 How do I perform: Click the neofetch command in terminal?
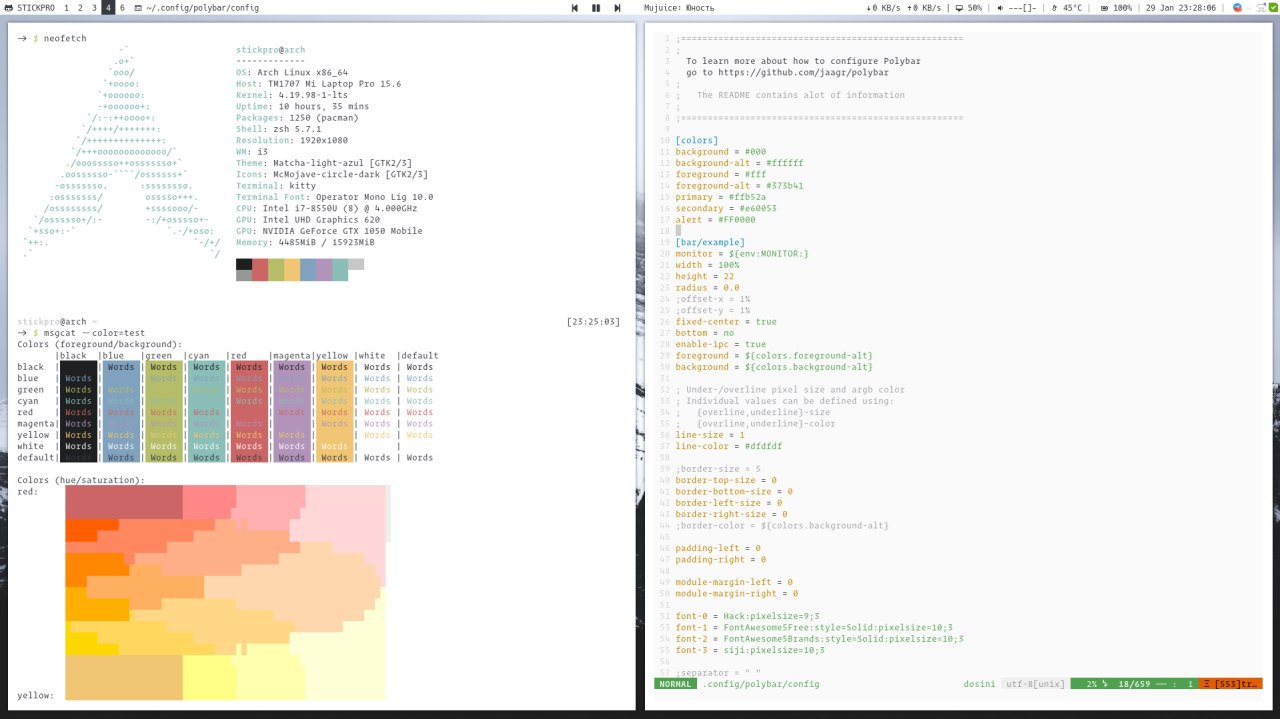pyautogui.click(x=65, y=38)
